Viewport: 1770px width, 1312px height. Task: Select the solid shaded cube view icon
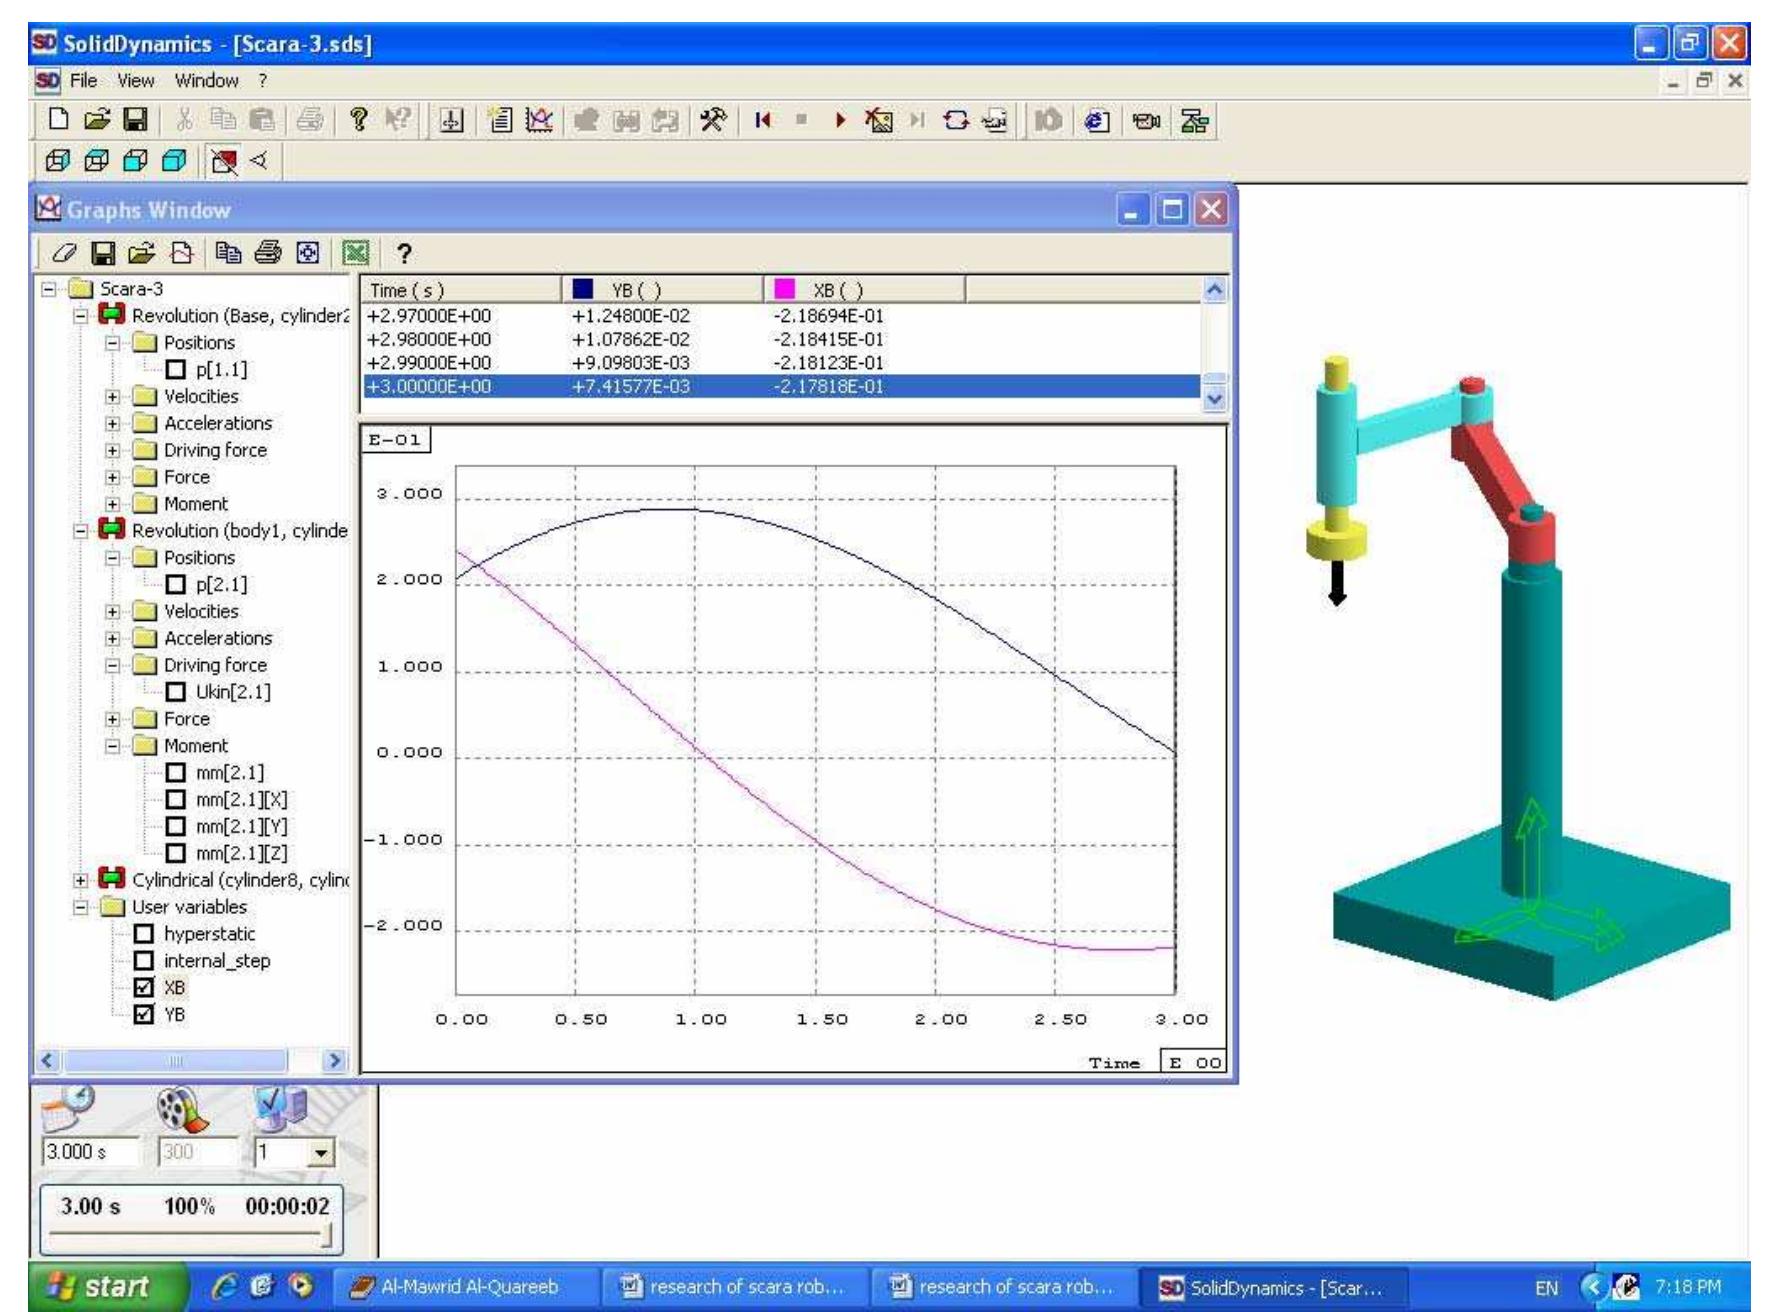(x=175, y=160)
